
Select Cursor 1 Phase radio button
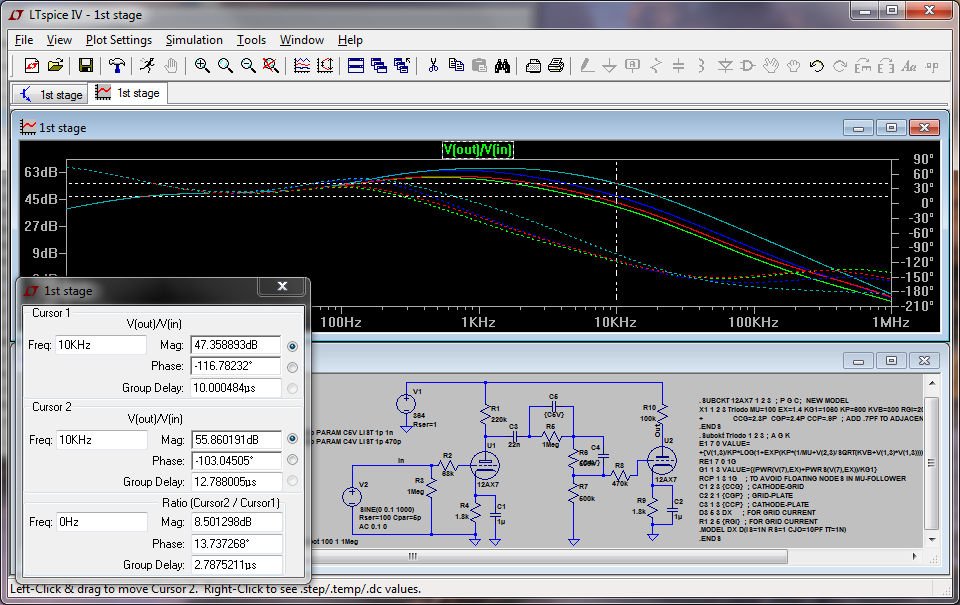[x=292, y=367]
